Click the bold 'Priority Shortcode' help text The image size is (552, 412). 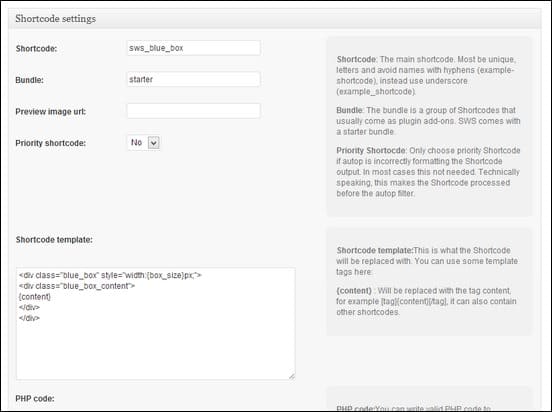click(x=371, y=150)
